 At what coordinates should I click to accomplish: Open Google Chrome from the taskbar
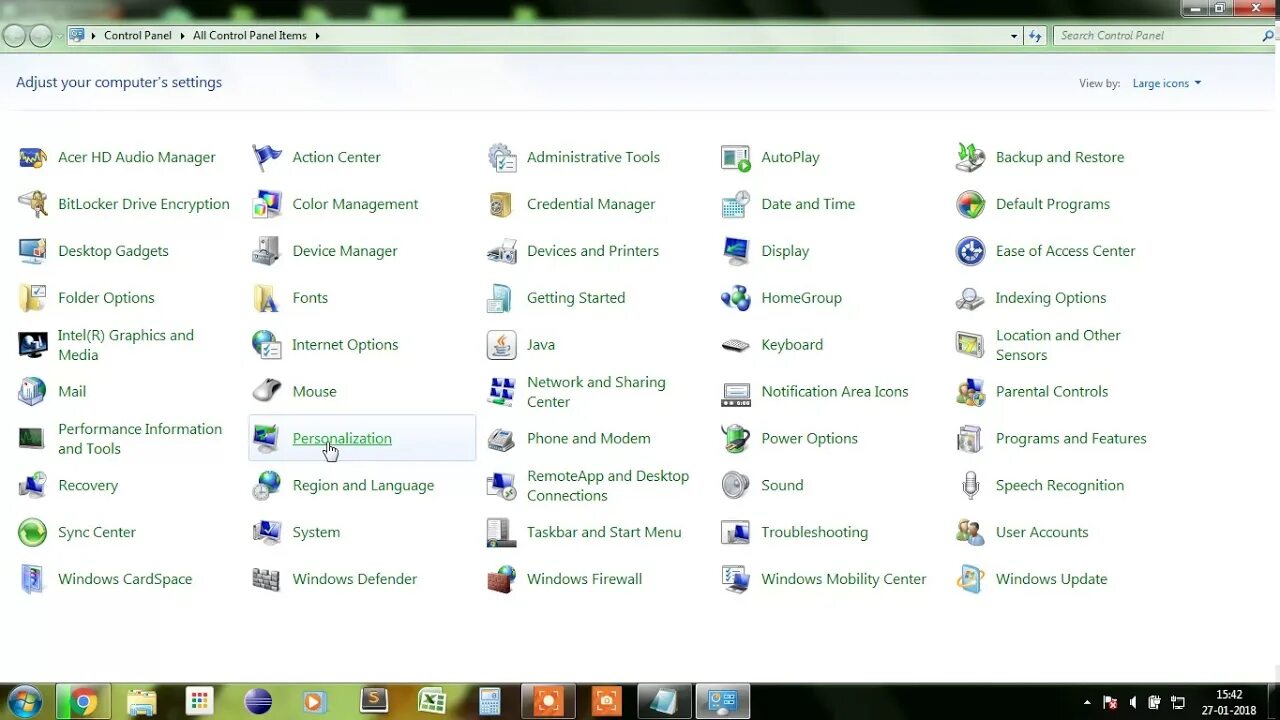(x=84, y=702)
